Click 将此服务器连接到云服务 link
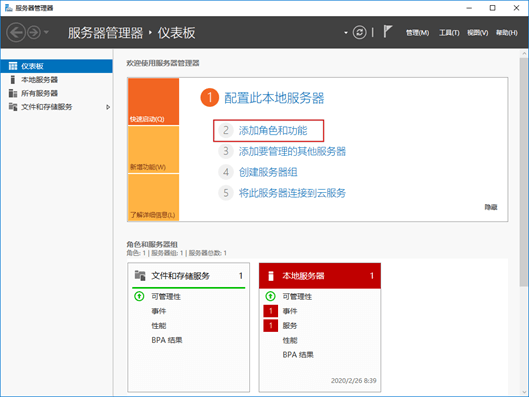 click(292, 193)
